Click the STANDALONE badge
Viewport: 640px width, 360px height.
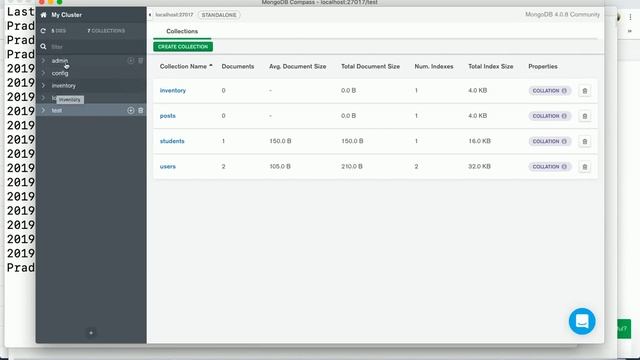click(x=219, y=15)
